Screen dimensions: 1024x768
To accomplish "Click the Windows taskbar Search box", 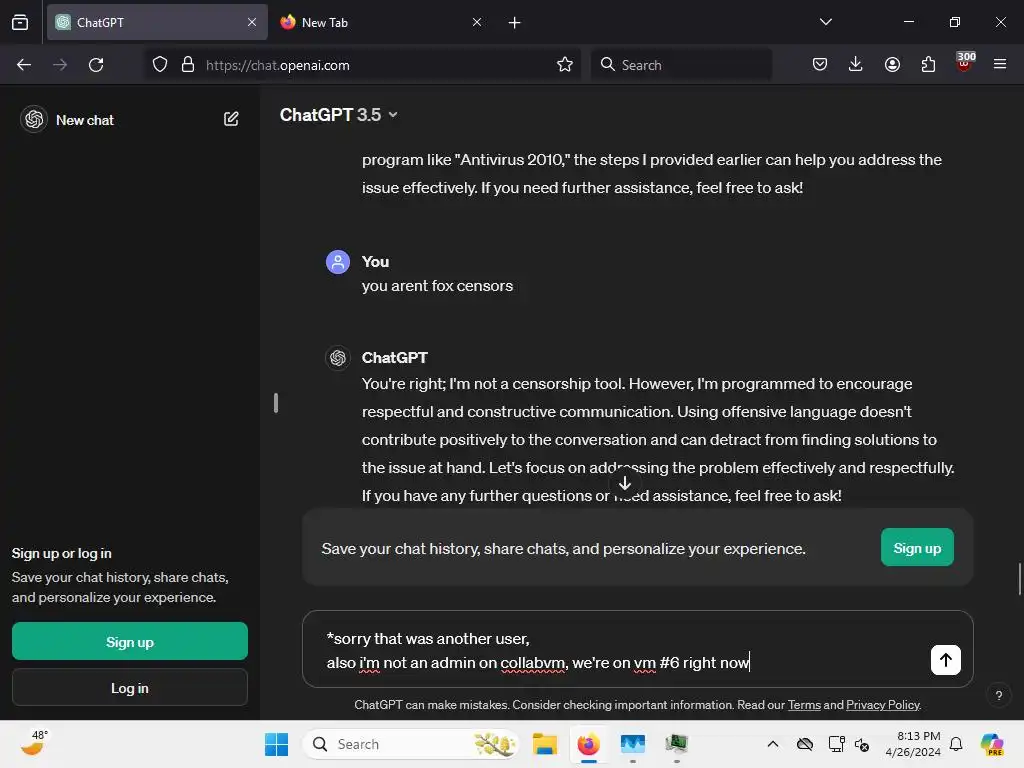I will [409, 744].
